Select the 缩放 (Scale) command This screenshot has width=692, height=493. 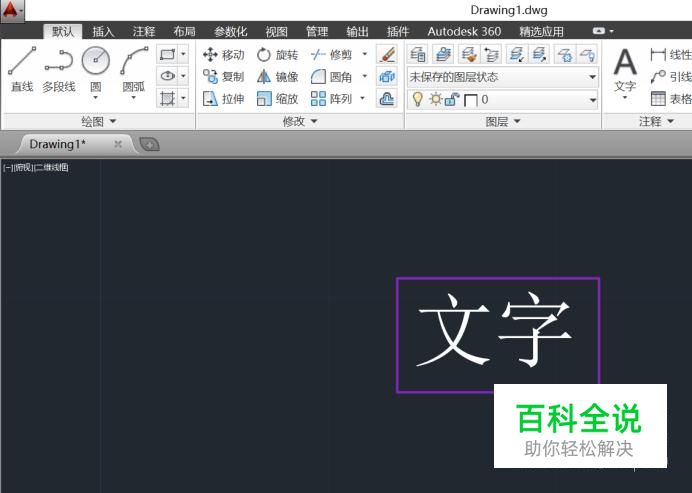click(x=278, y=98)
